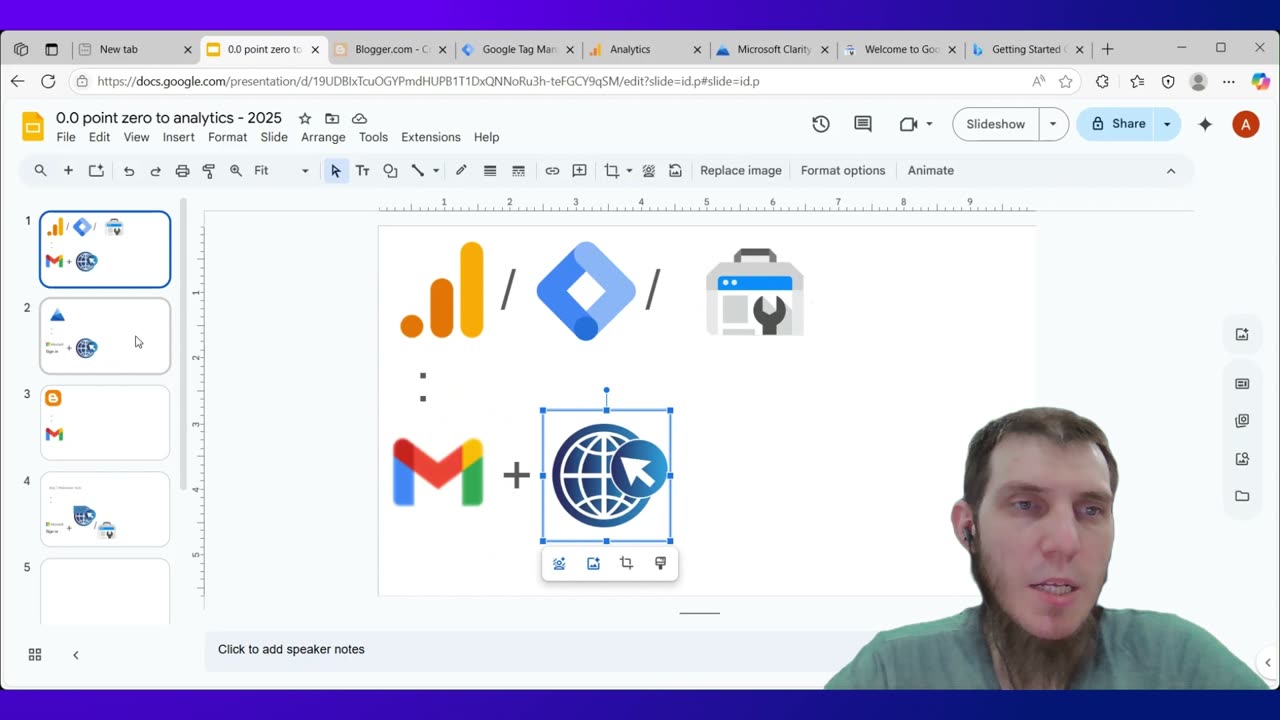Open the Arrange menu
The height and width of the screenshot is (720, 1280).
323,137
